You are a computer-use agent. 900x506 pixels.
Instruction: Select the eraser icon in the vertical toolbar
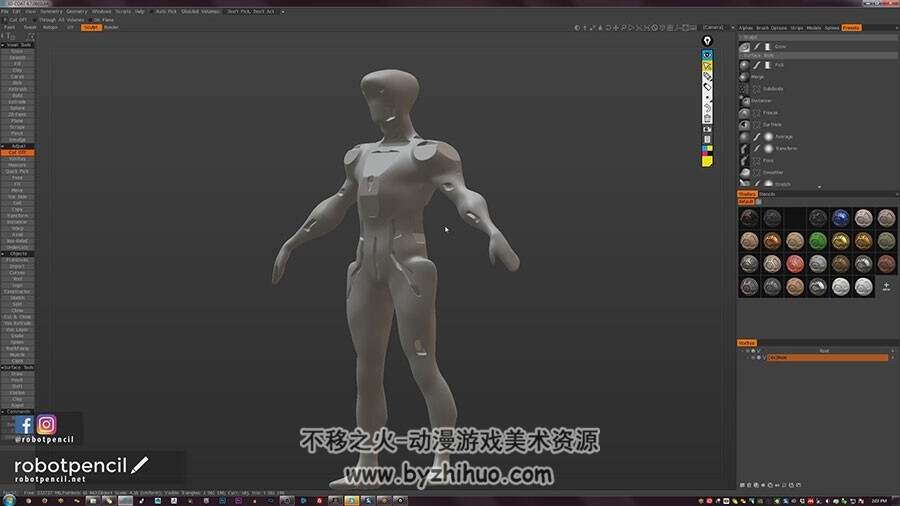[x=707, y=87]
